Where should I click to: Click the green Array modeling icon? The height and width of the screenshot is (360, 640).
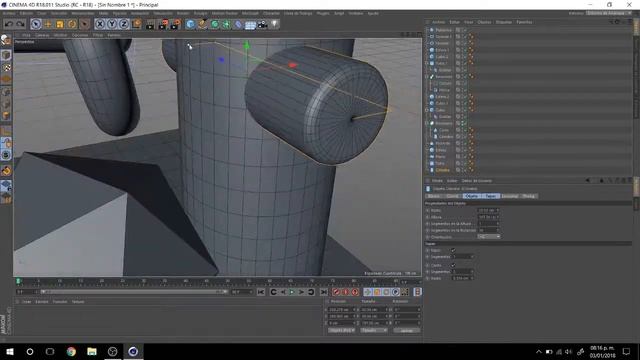tap(226, 24)
